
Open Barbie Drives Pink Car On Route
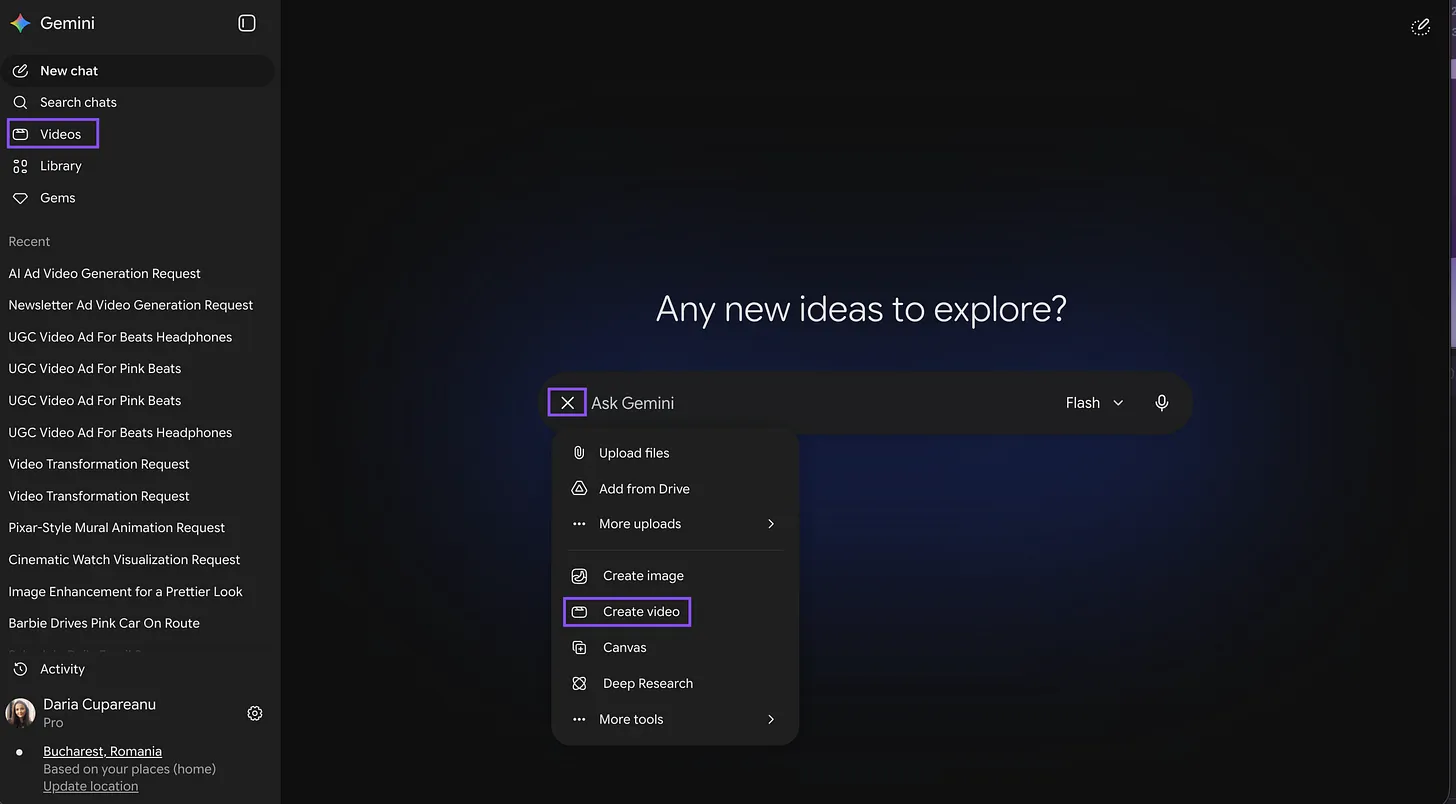(x=104, y=623)
